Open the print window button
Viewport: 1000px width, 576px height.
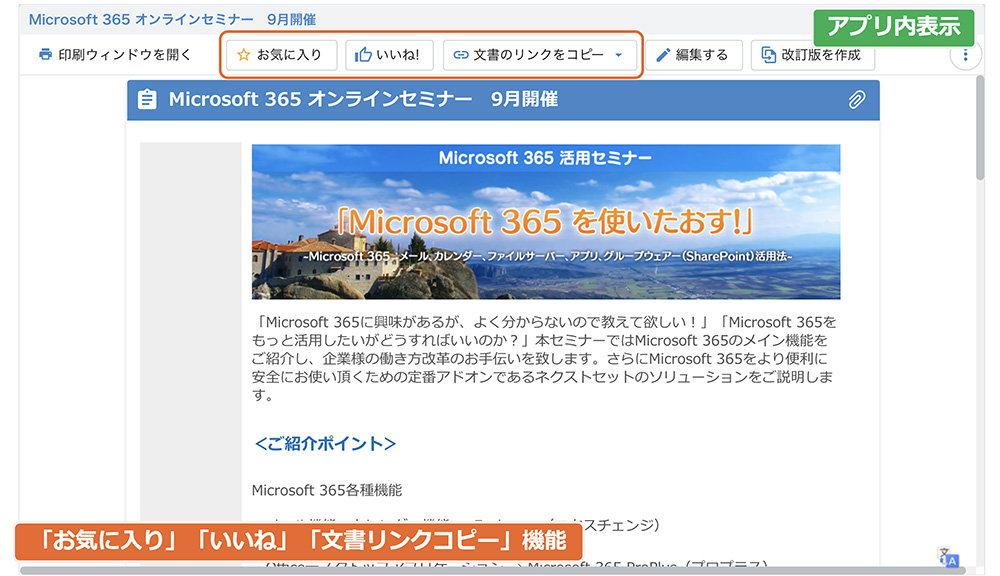115,55
